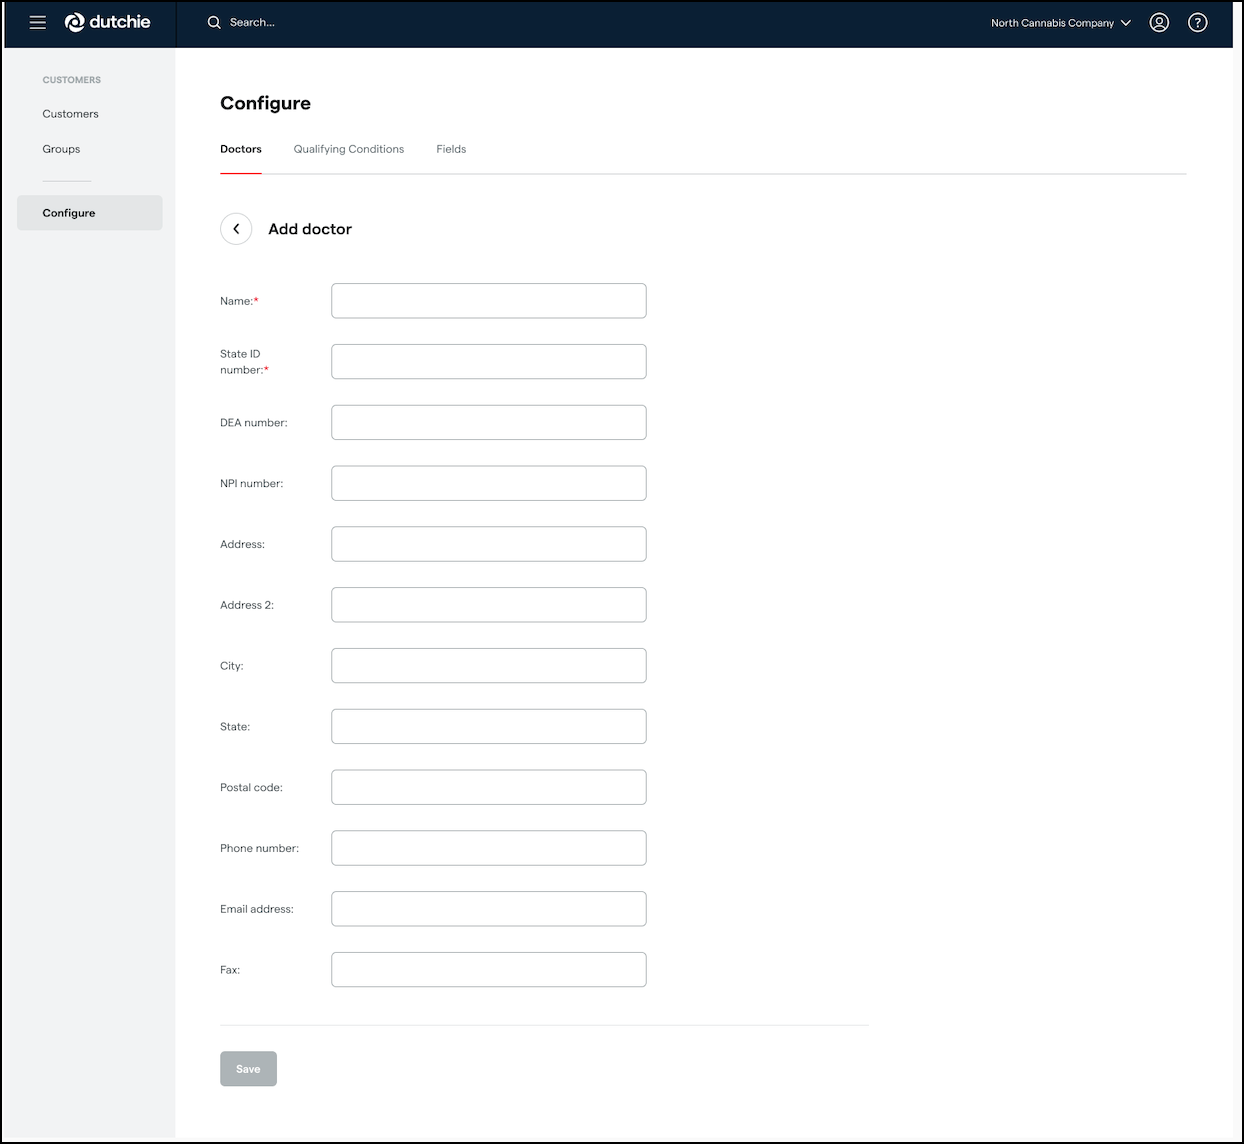Expand the North Cannabis Company dropdown

pos(1060,23)
